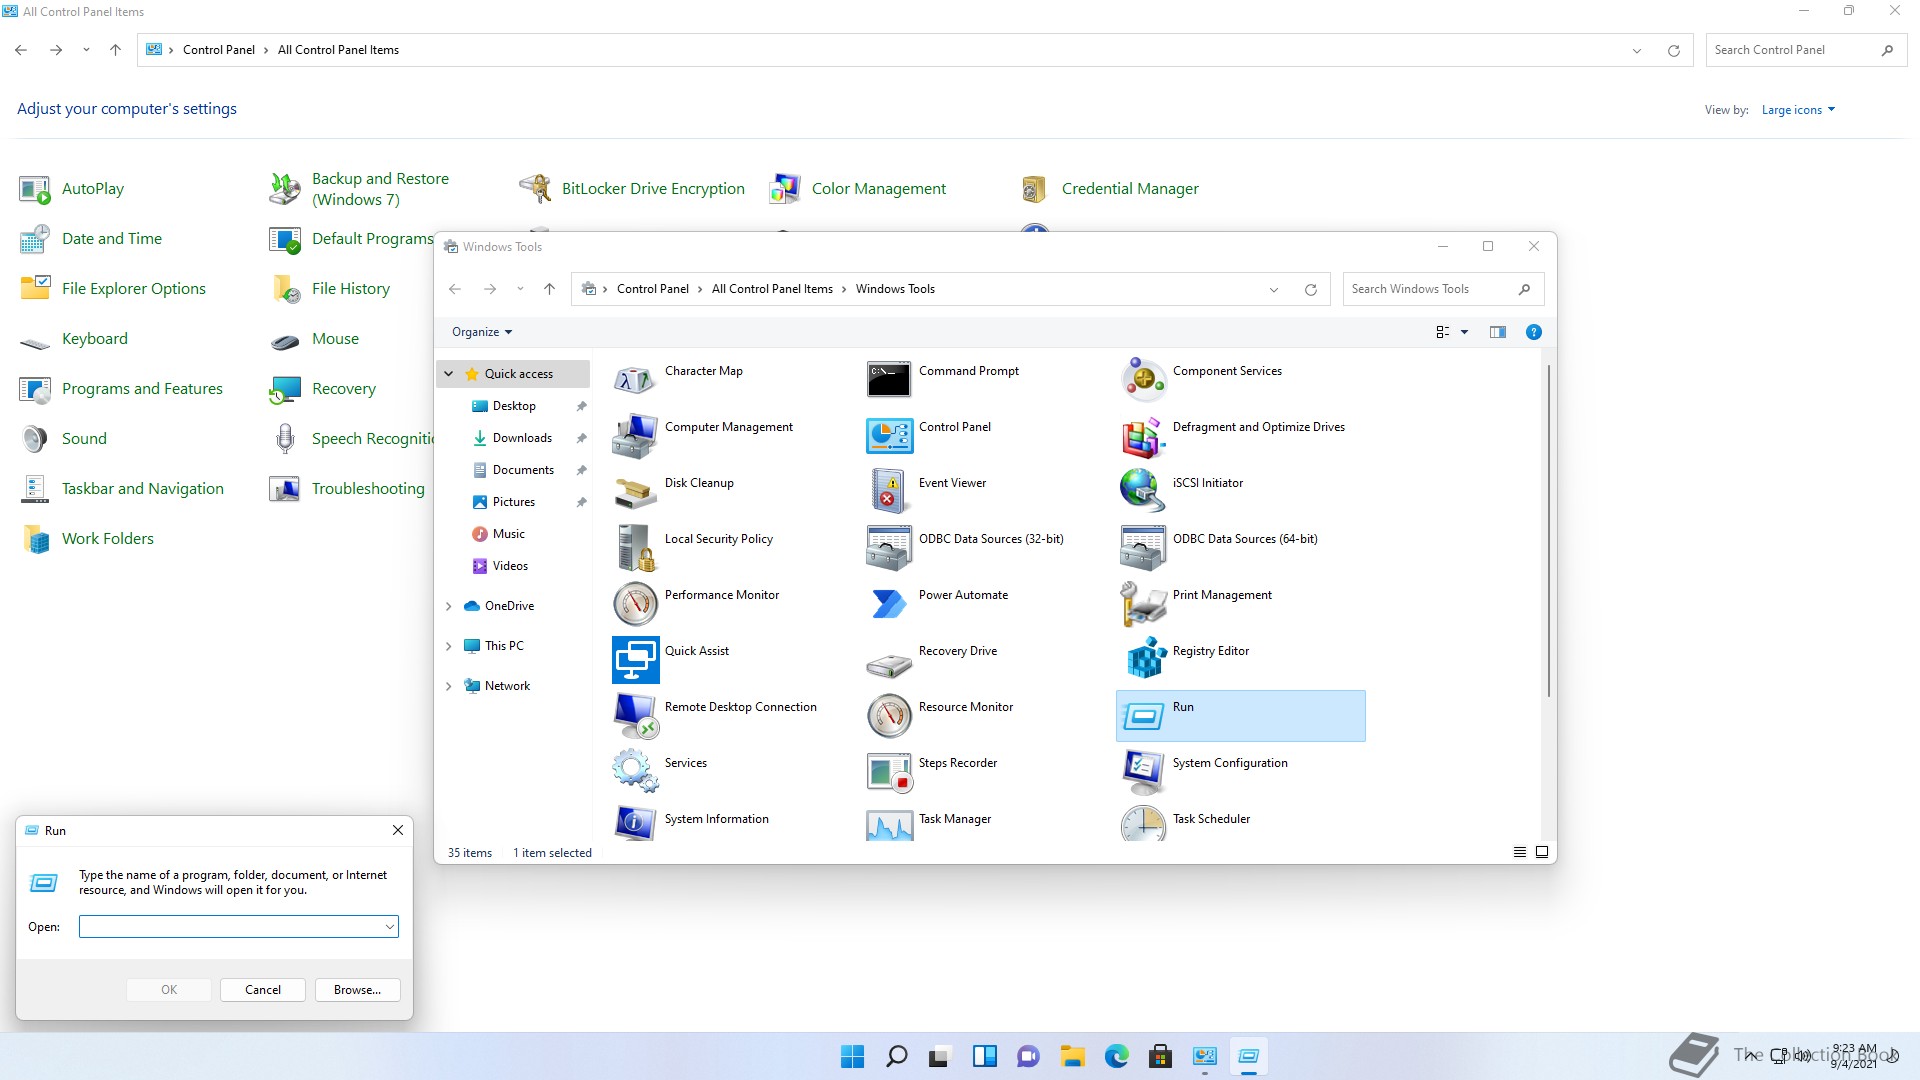Click Browse... in the Run dialog
The height and width of the screenshot is (1080, 1920).
357,990
